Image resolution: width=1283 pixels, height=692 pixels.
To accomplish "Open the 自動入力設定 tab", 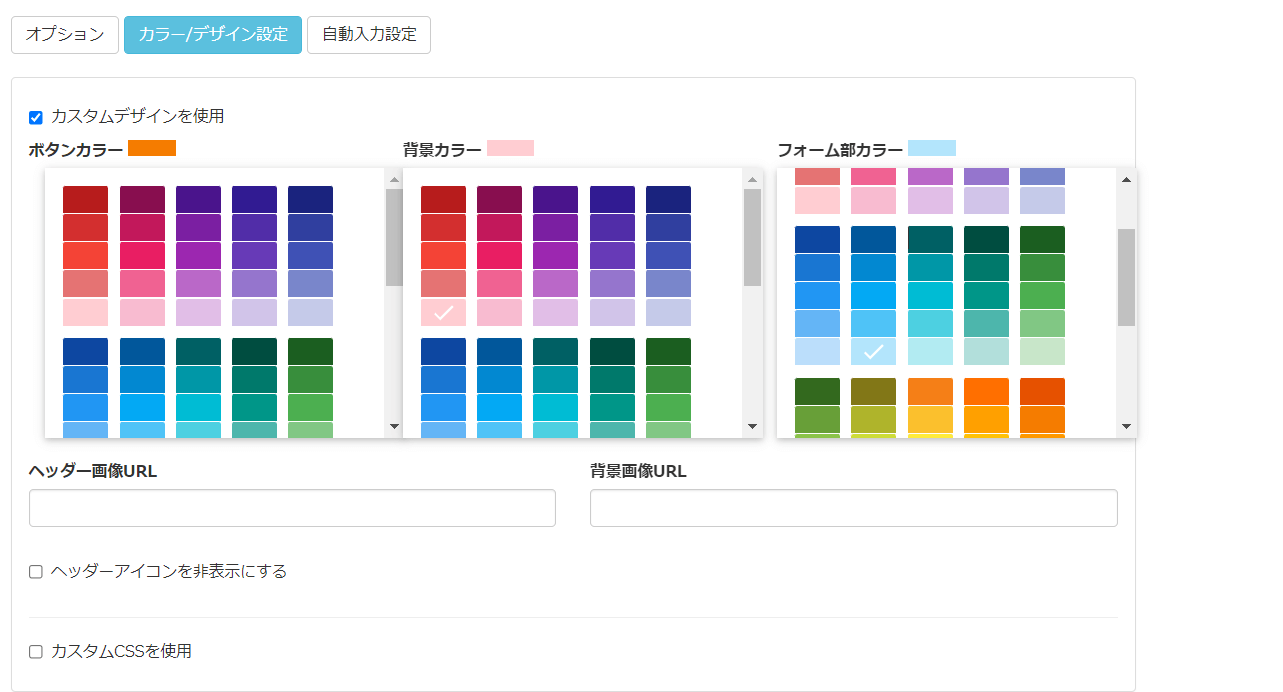I will pos(369,34).
